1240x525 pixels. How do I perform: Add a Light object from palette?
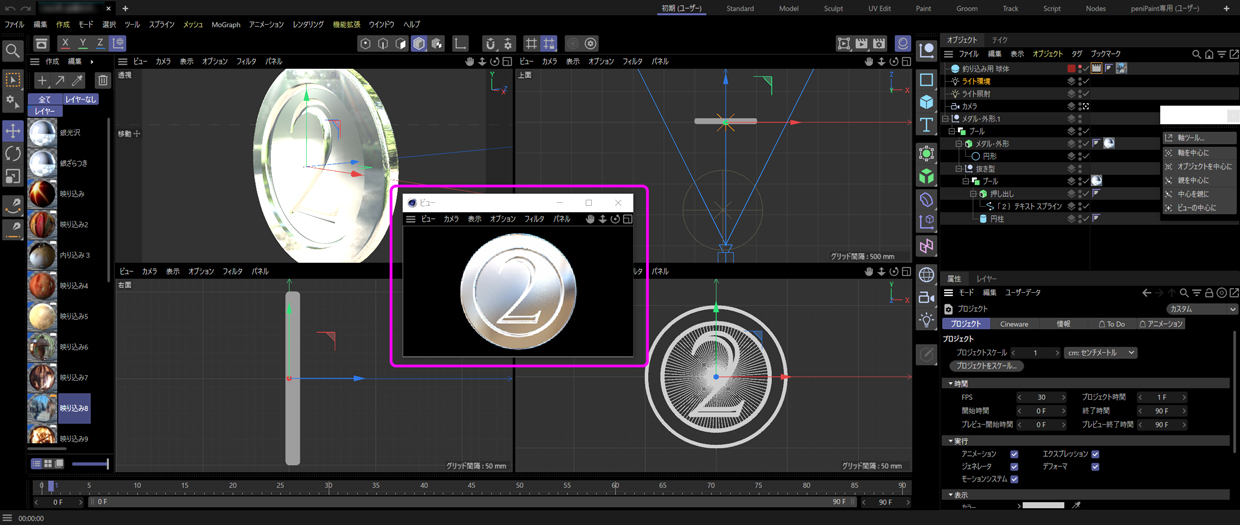tap(927, 319)
